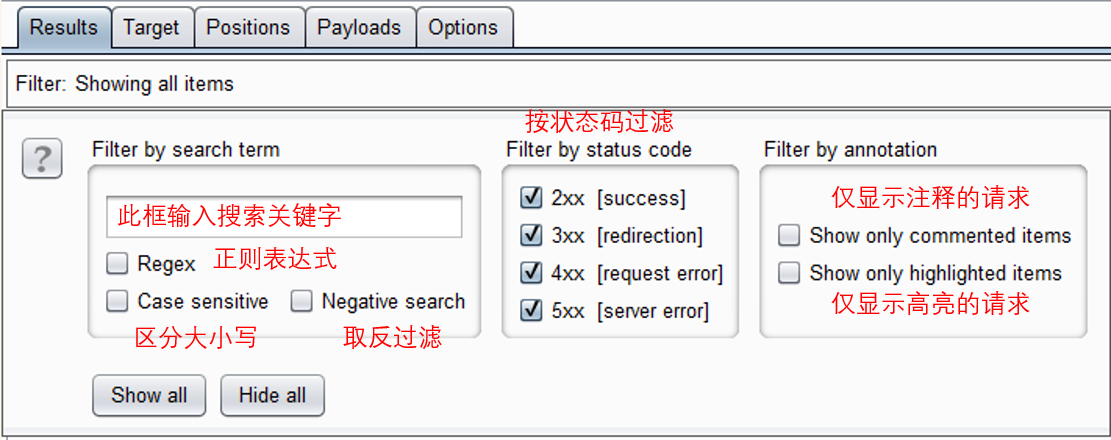Screen dimensions: 1111x440
Task: Open the Target tab
Action: 152,27
